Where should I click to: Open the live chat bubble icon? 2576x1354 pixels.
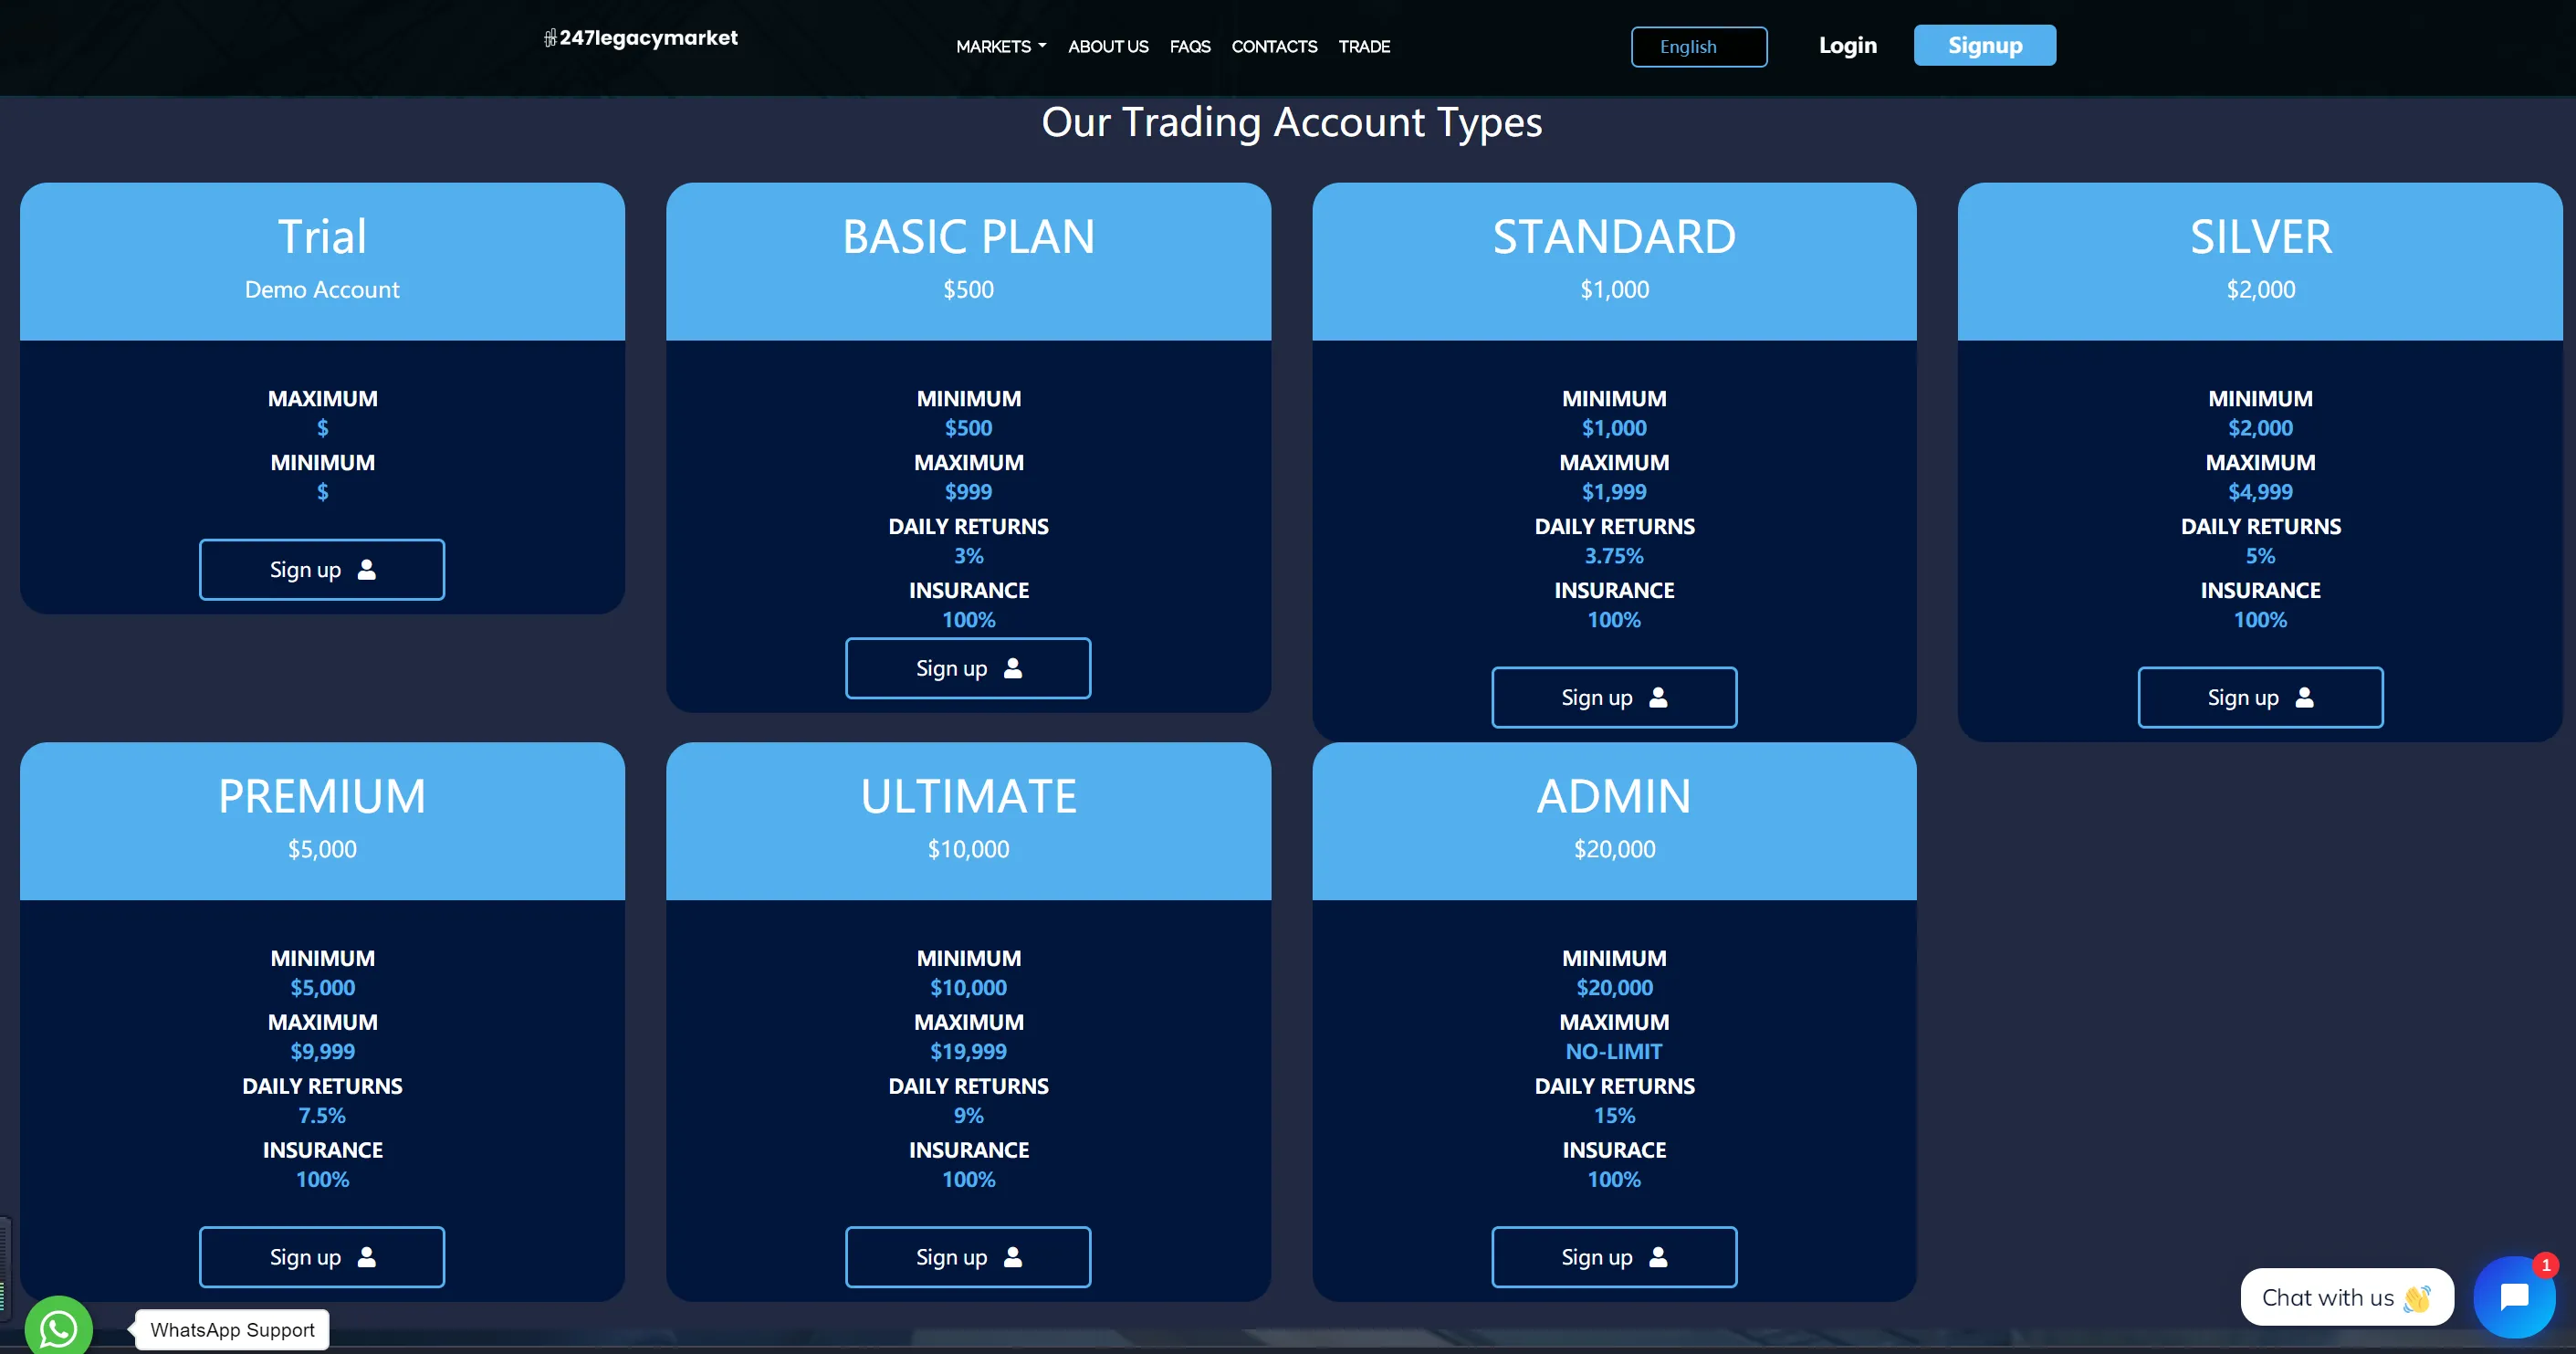[x=2513, y=1297]
